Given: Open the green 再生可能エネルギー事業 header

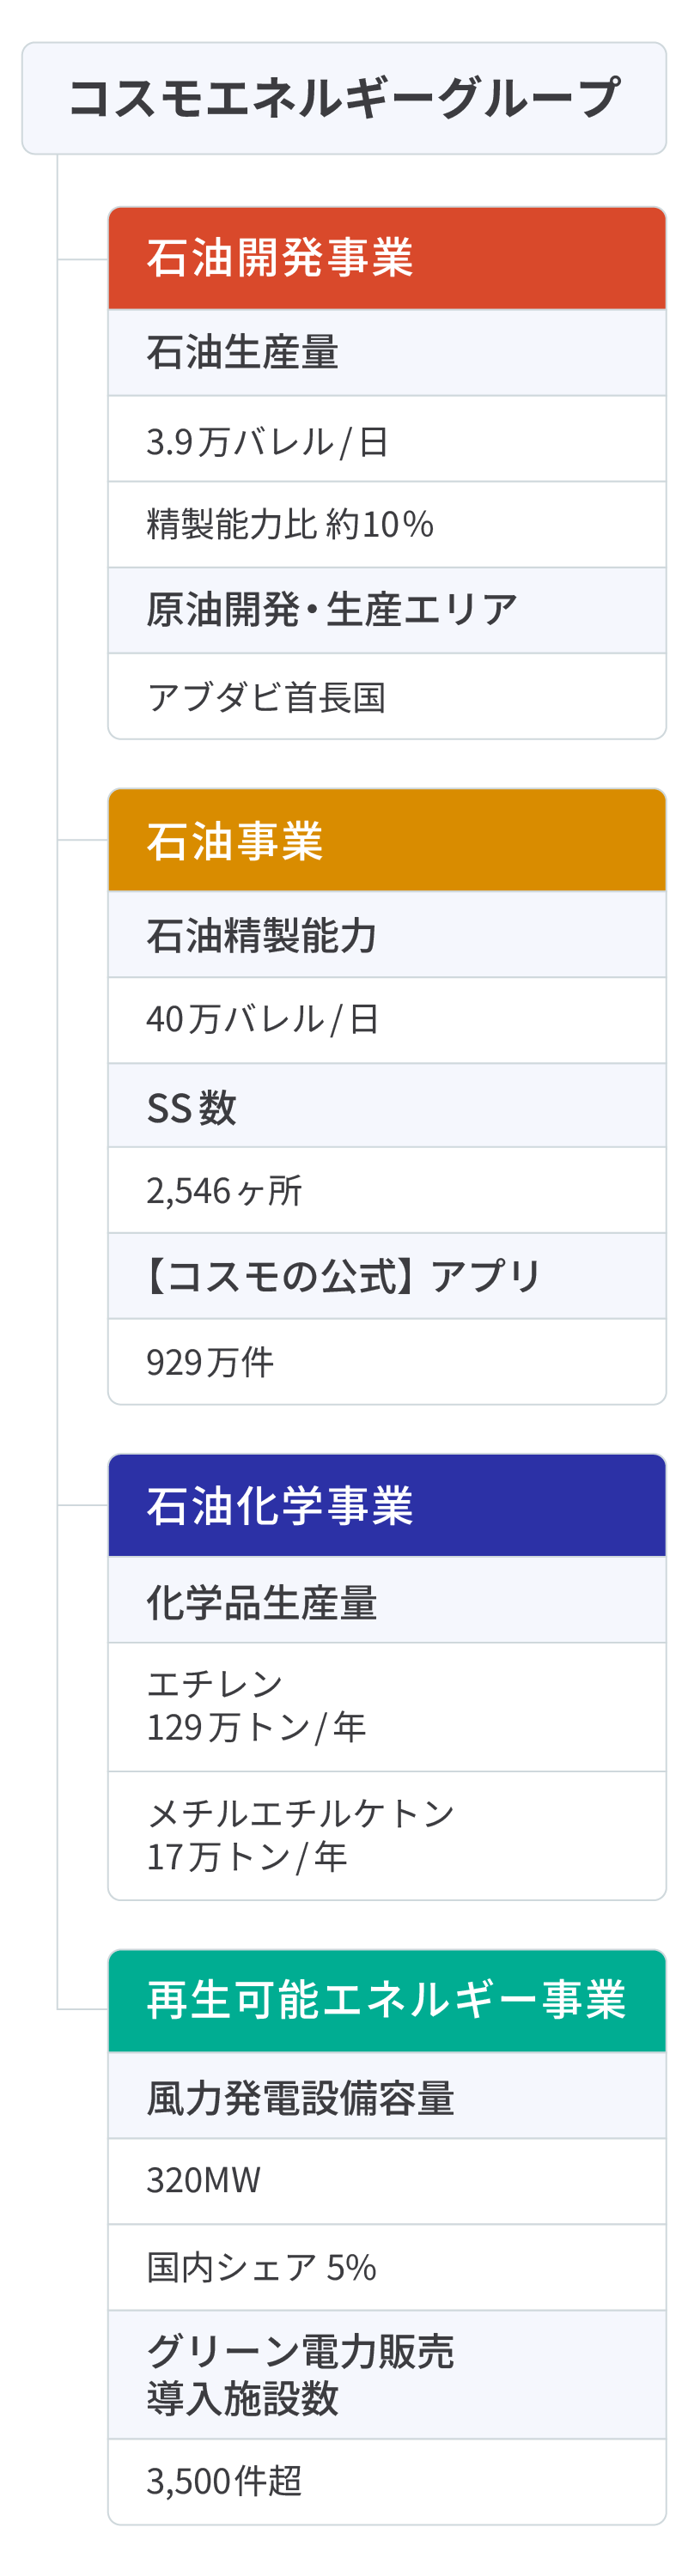Looking at the screenshot, I should (387, 2001).
